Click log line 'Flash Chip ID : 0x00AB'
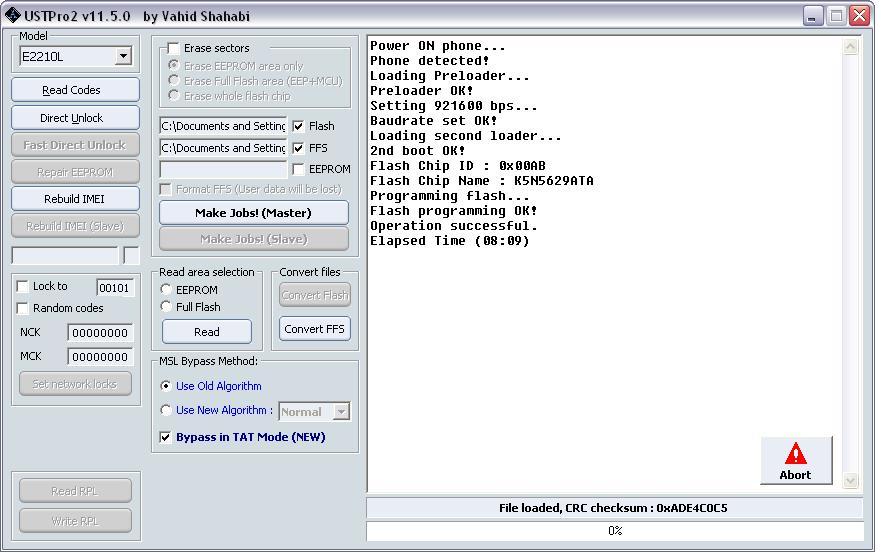877x552 pixels. (458, 166)
